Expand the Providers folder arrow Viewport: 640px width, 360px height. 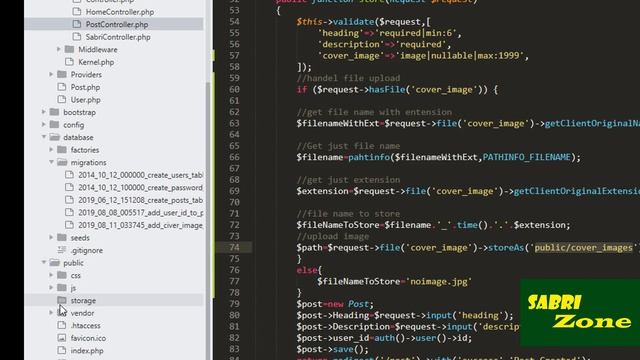[51, 75]
